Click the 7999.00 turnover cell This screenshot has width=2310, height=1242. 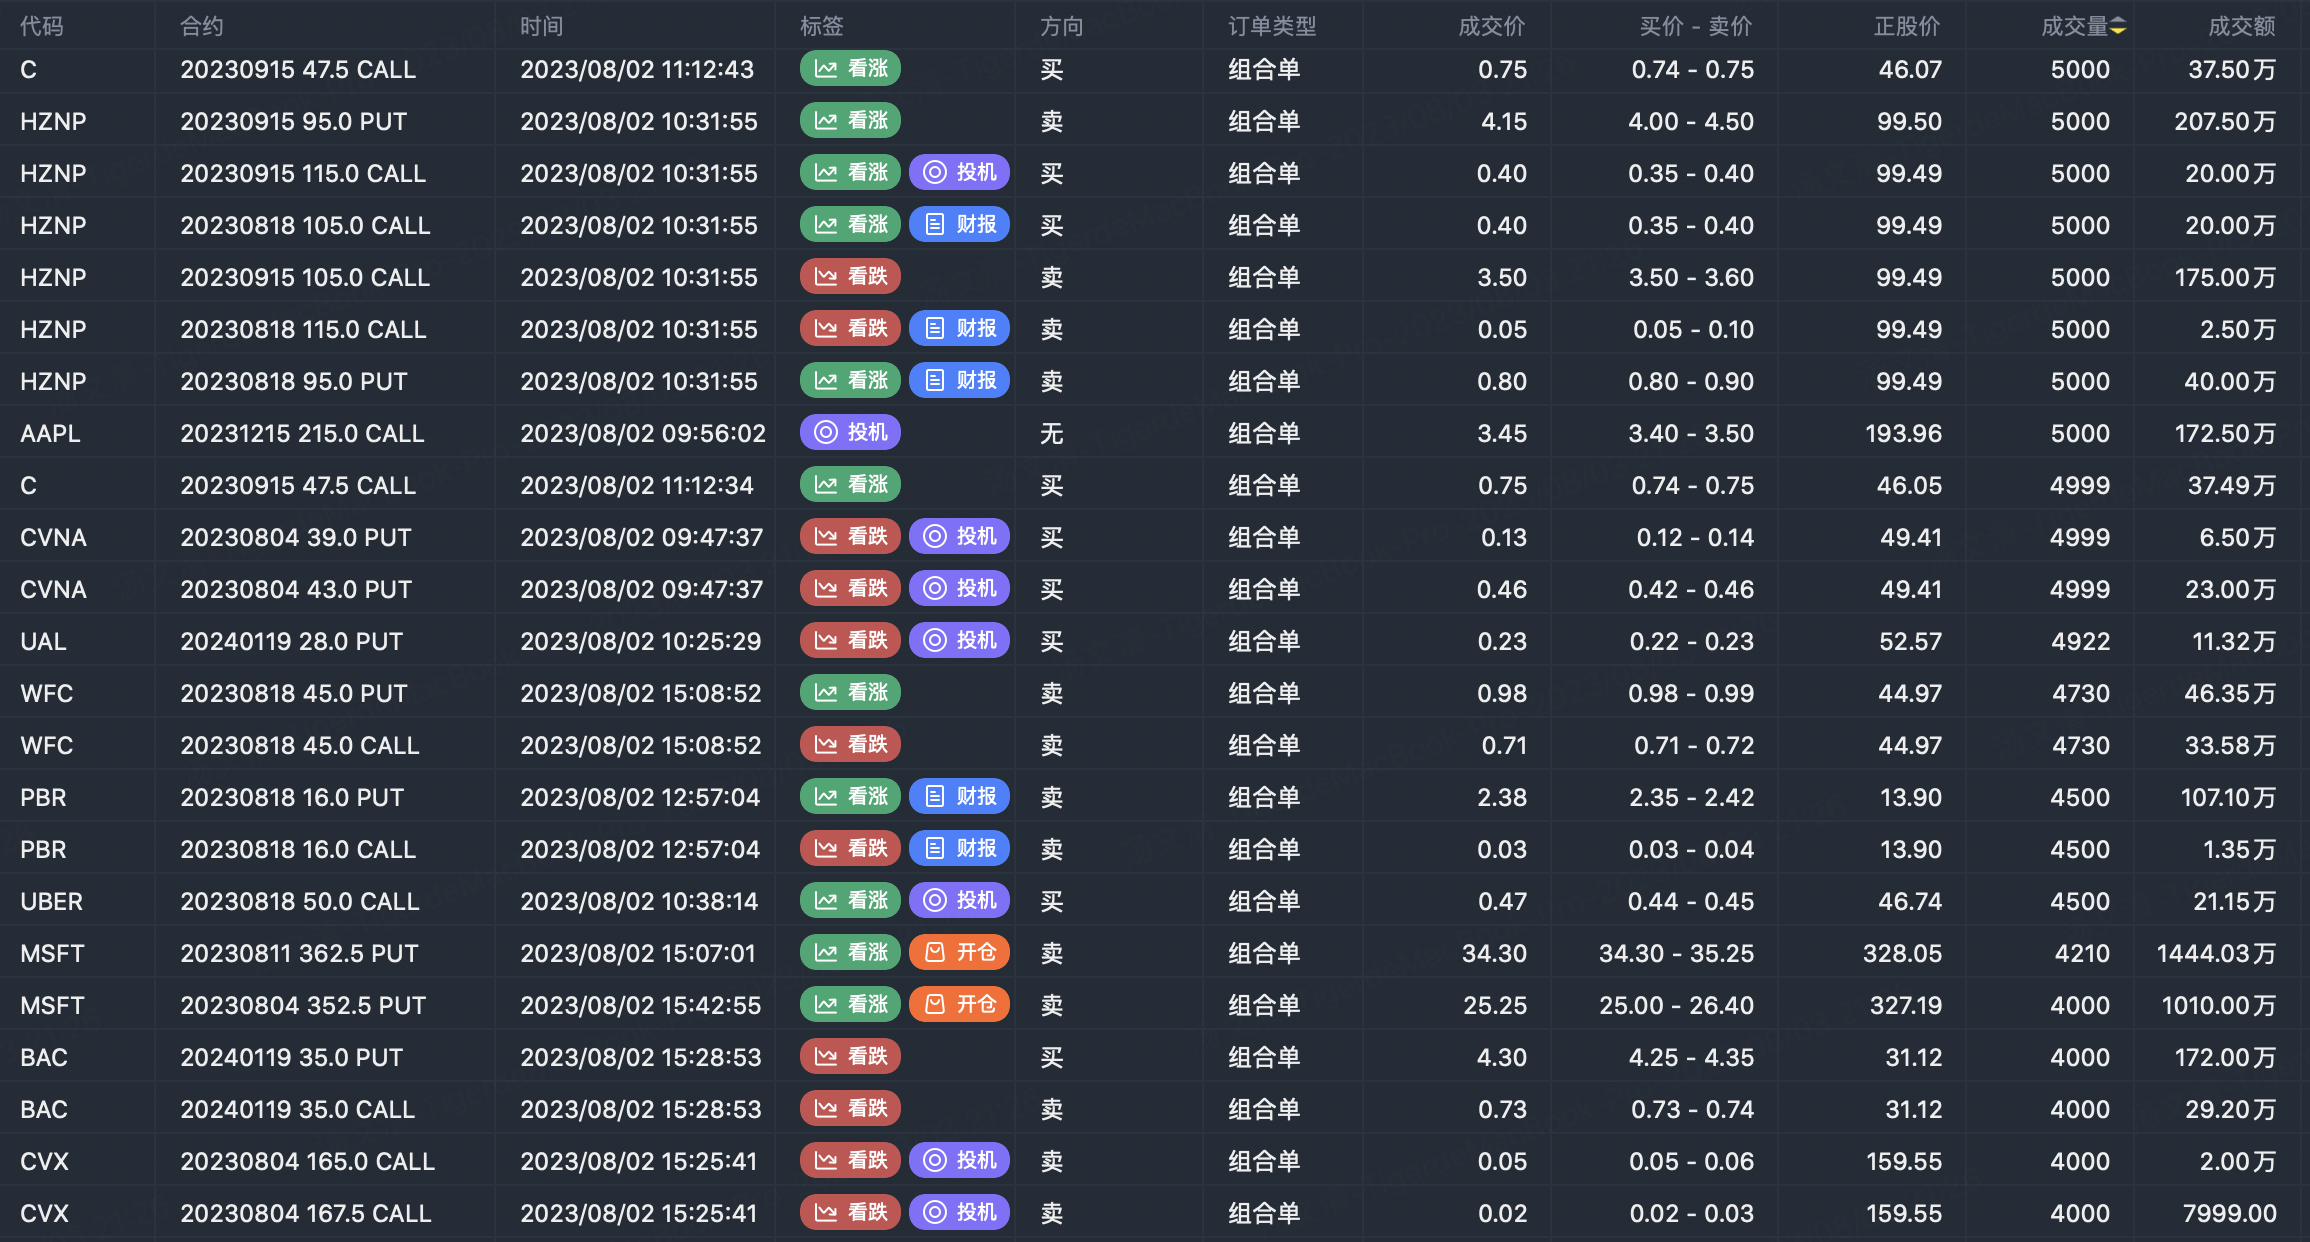click(x=2229, y=1213)
